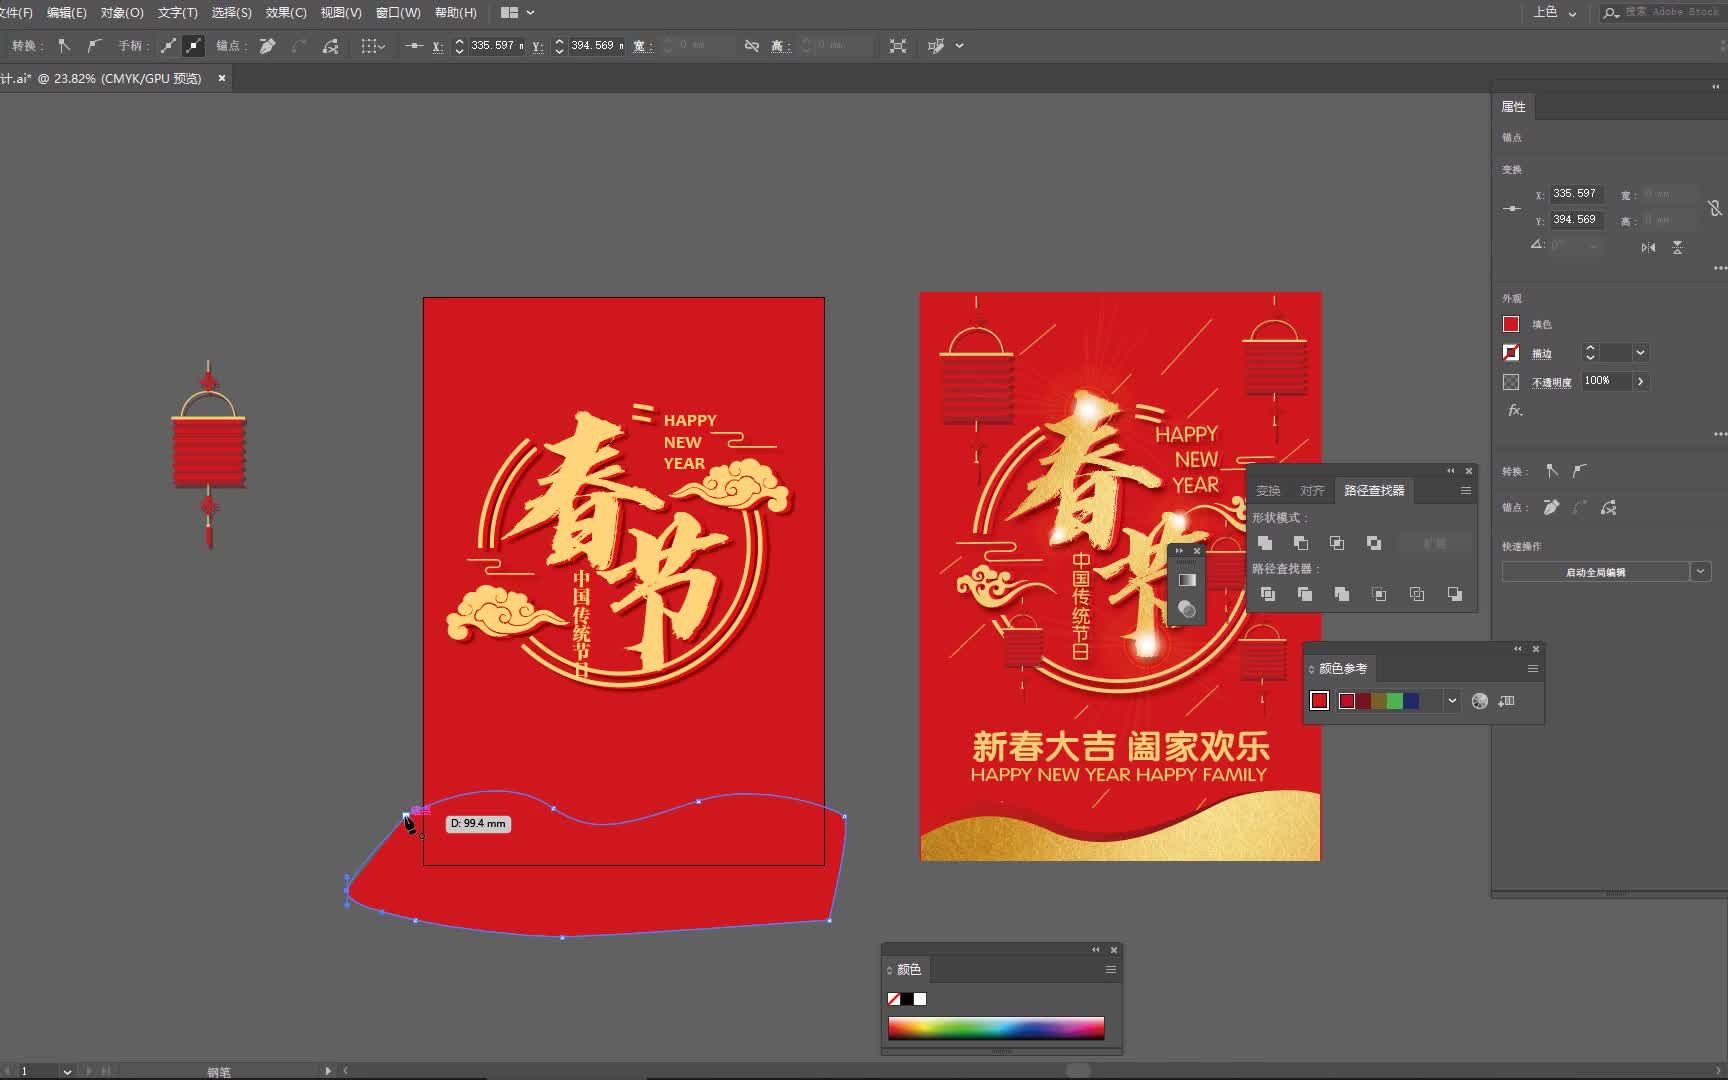Click X value stepper arrows in control bar

click(459, 46)
